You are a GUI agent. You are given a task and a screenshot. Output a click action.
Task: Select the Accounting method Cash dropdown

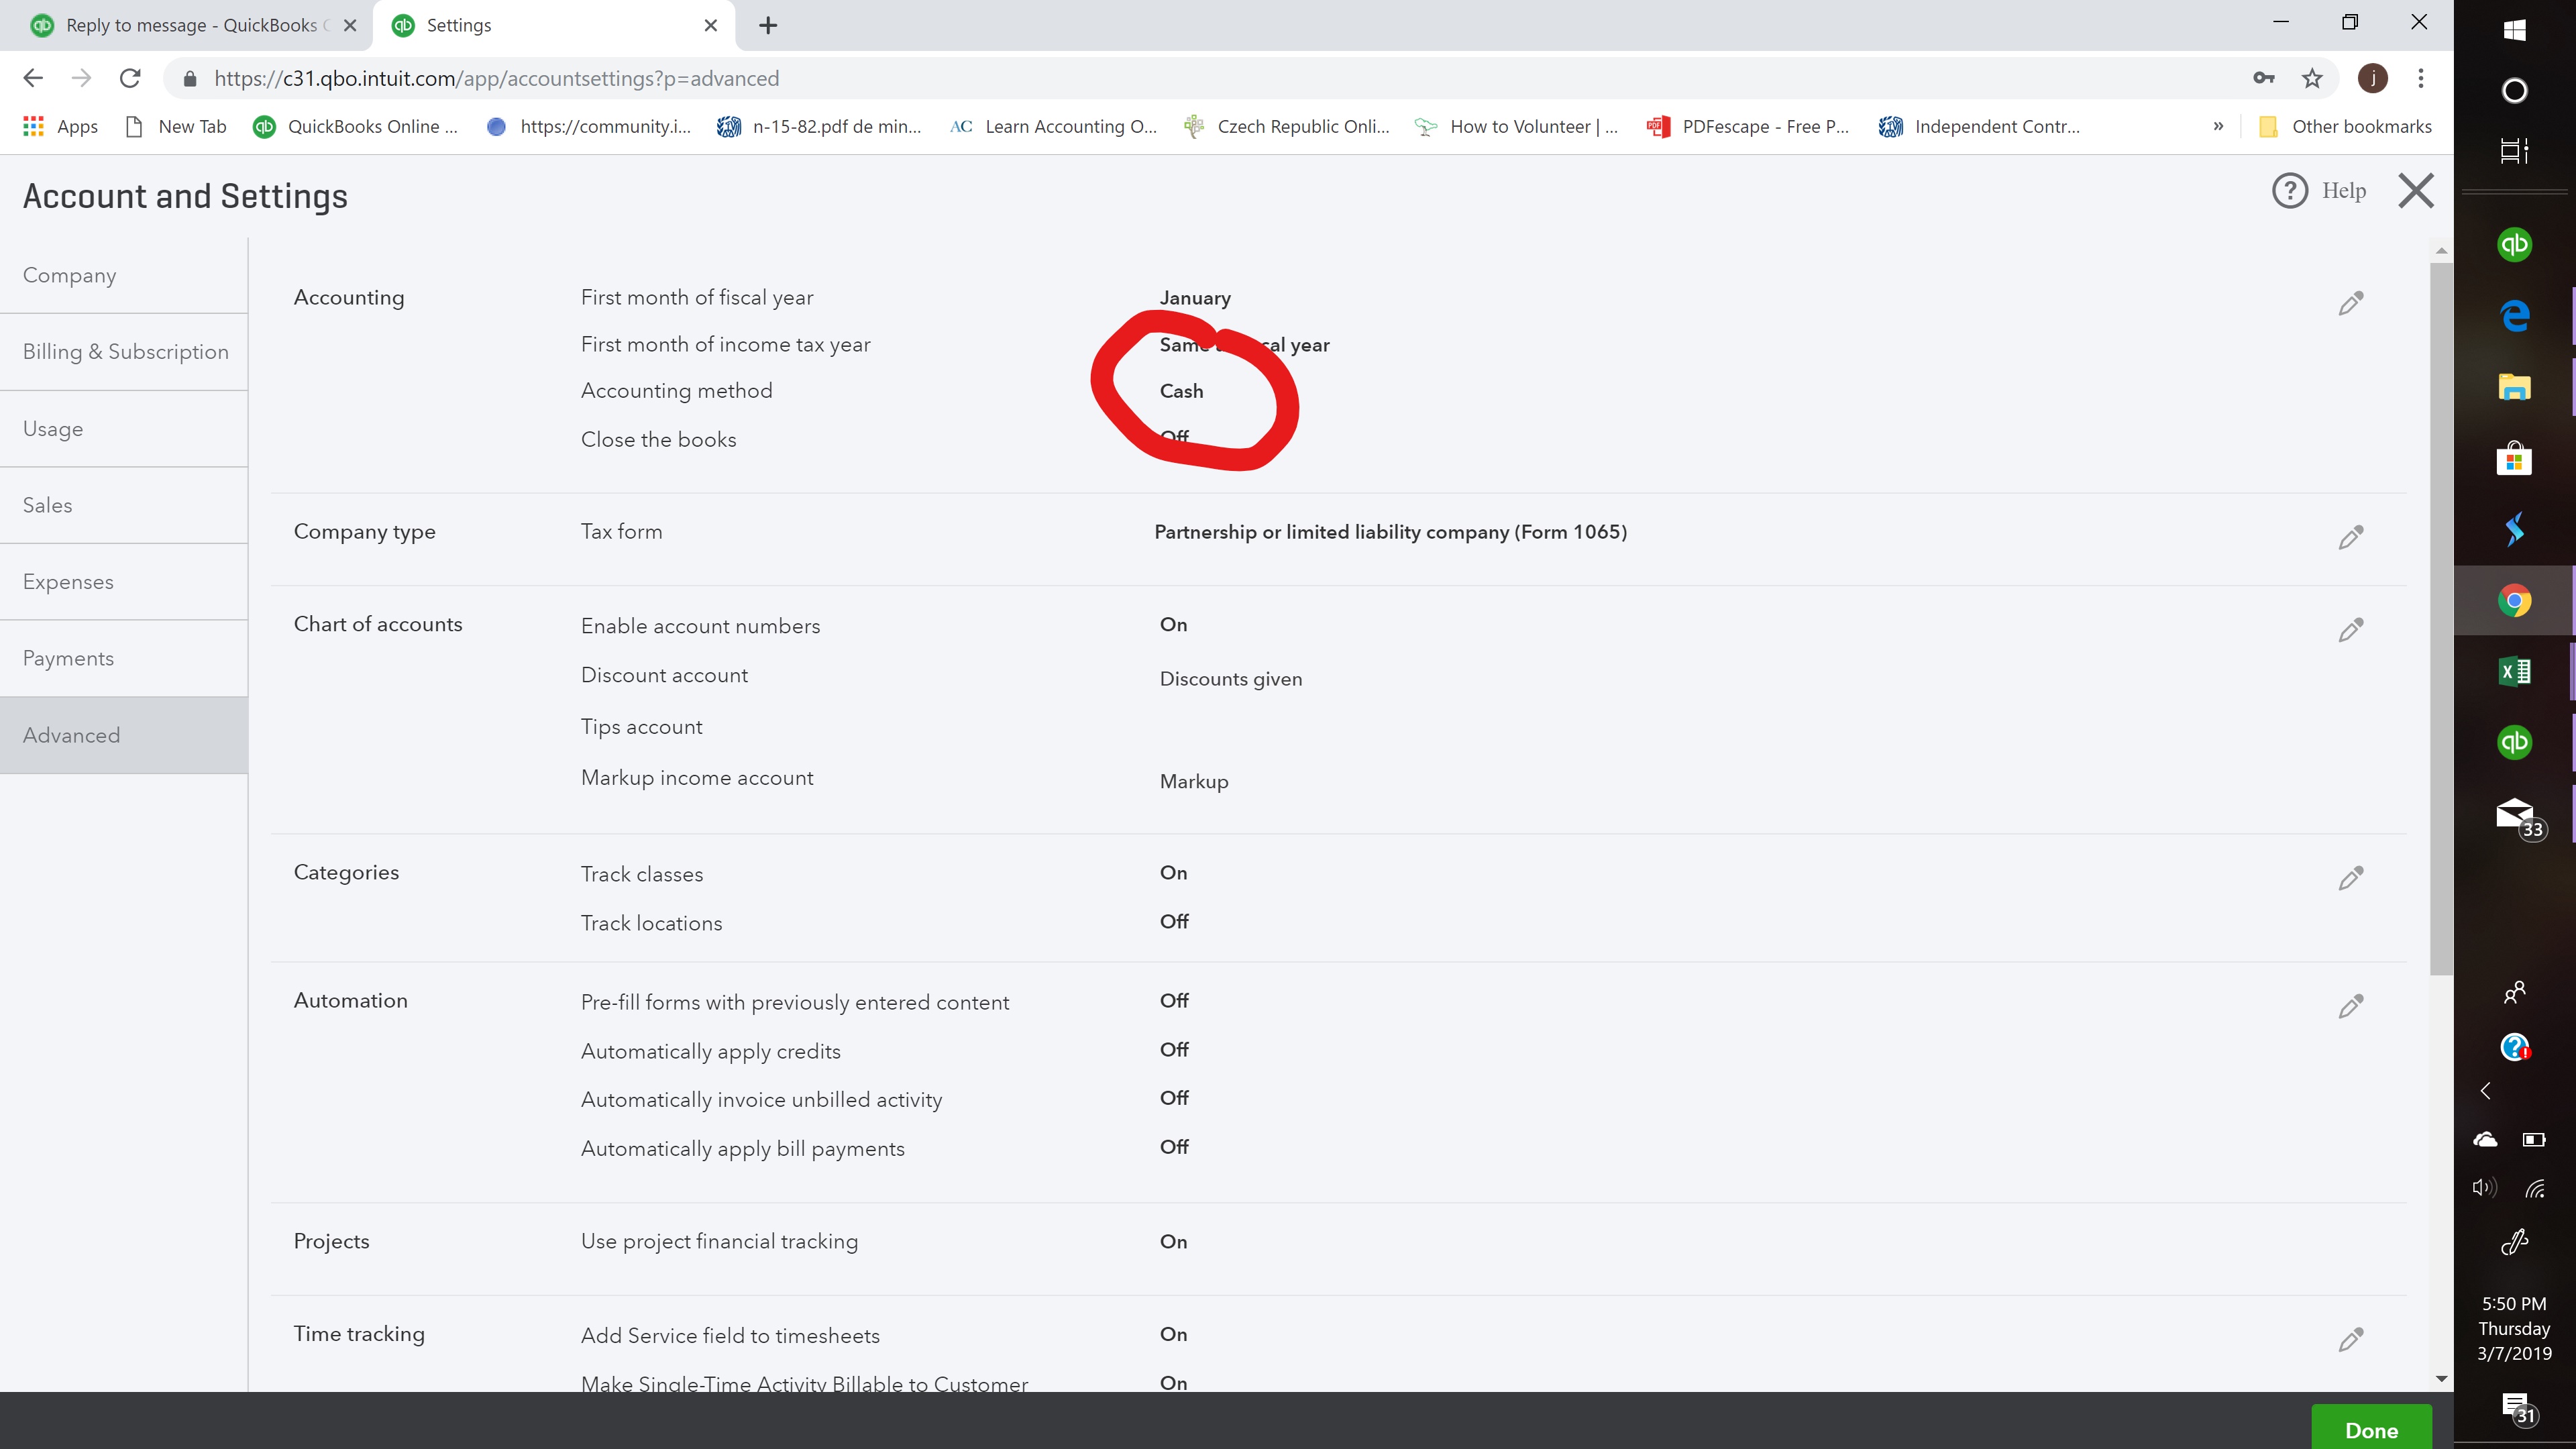1182,389
